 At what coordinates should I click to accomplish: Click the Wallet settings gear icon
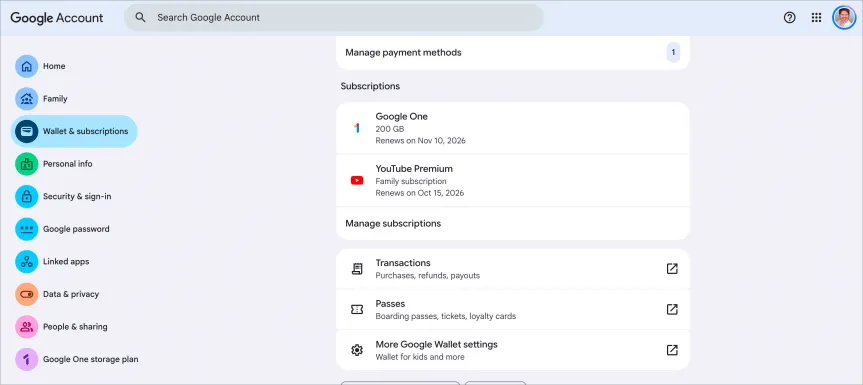(357, 350)
